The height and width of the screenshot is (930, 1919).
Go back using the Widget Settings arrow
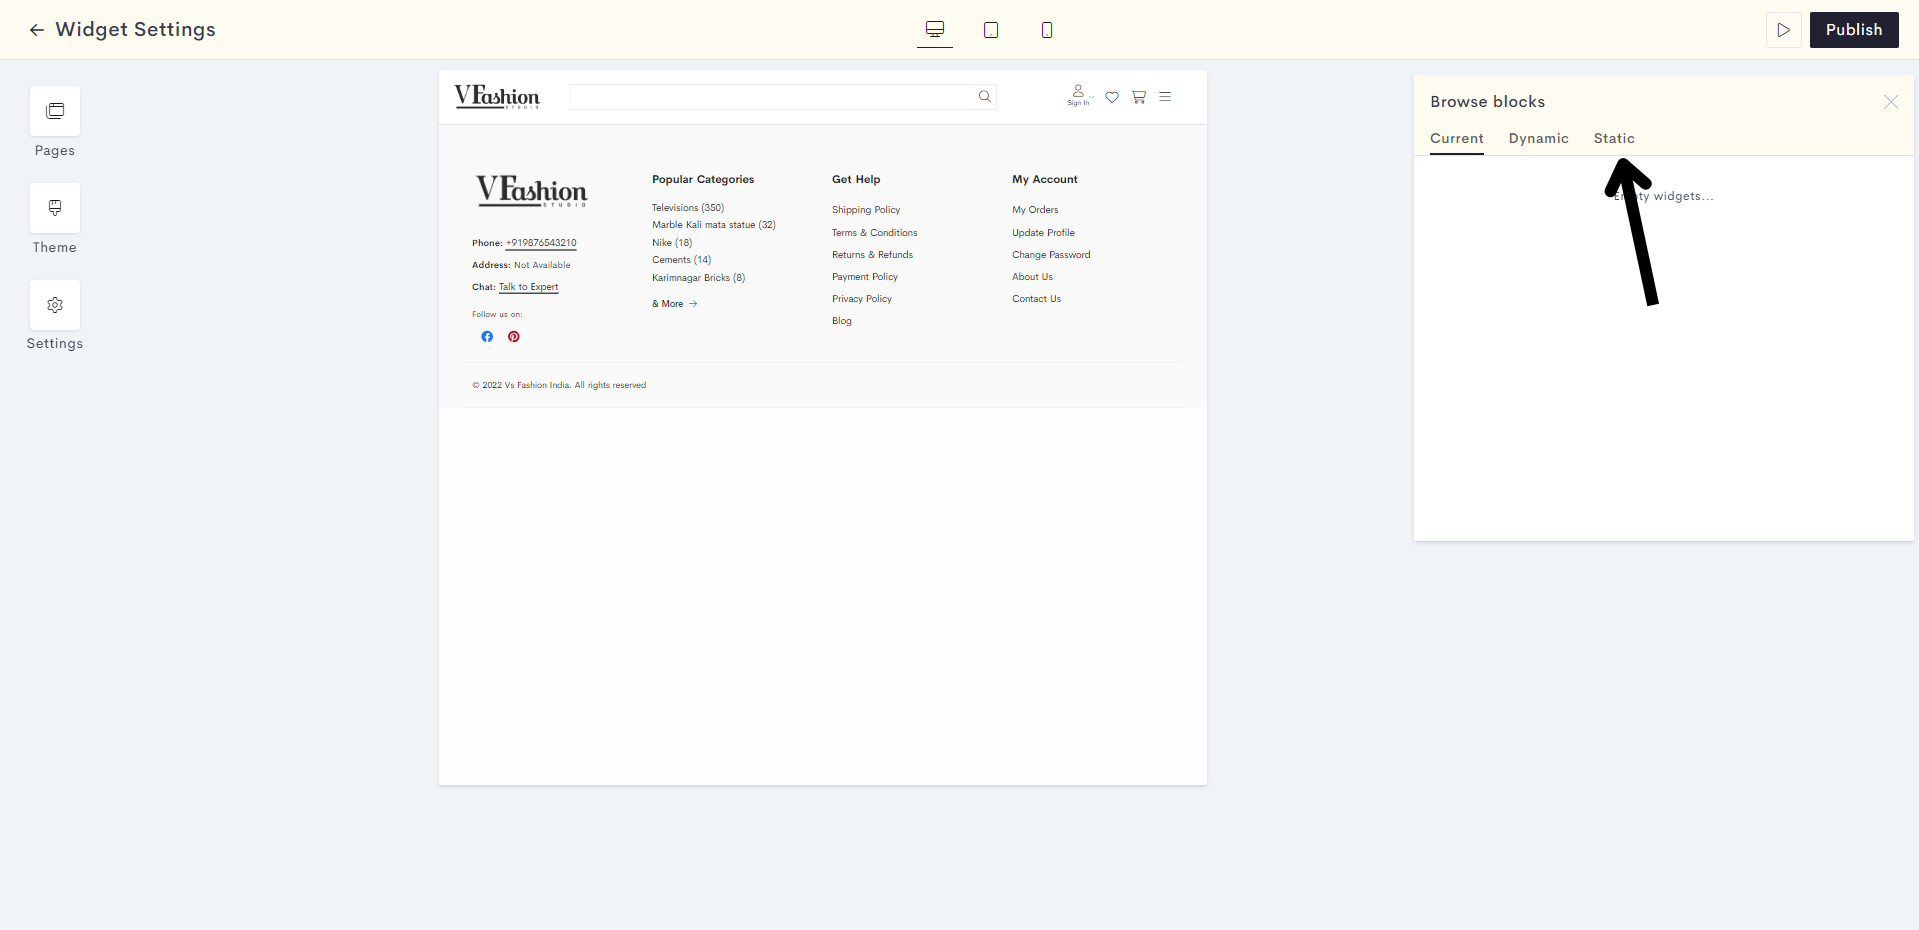(37, 30)
